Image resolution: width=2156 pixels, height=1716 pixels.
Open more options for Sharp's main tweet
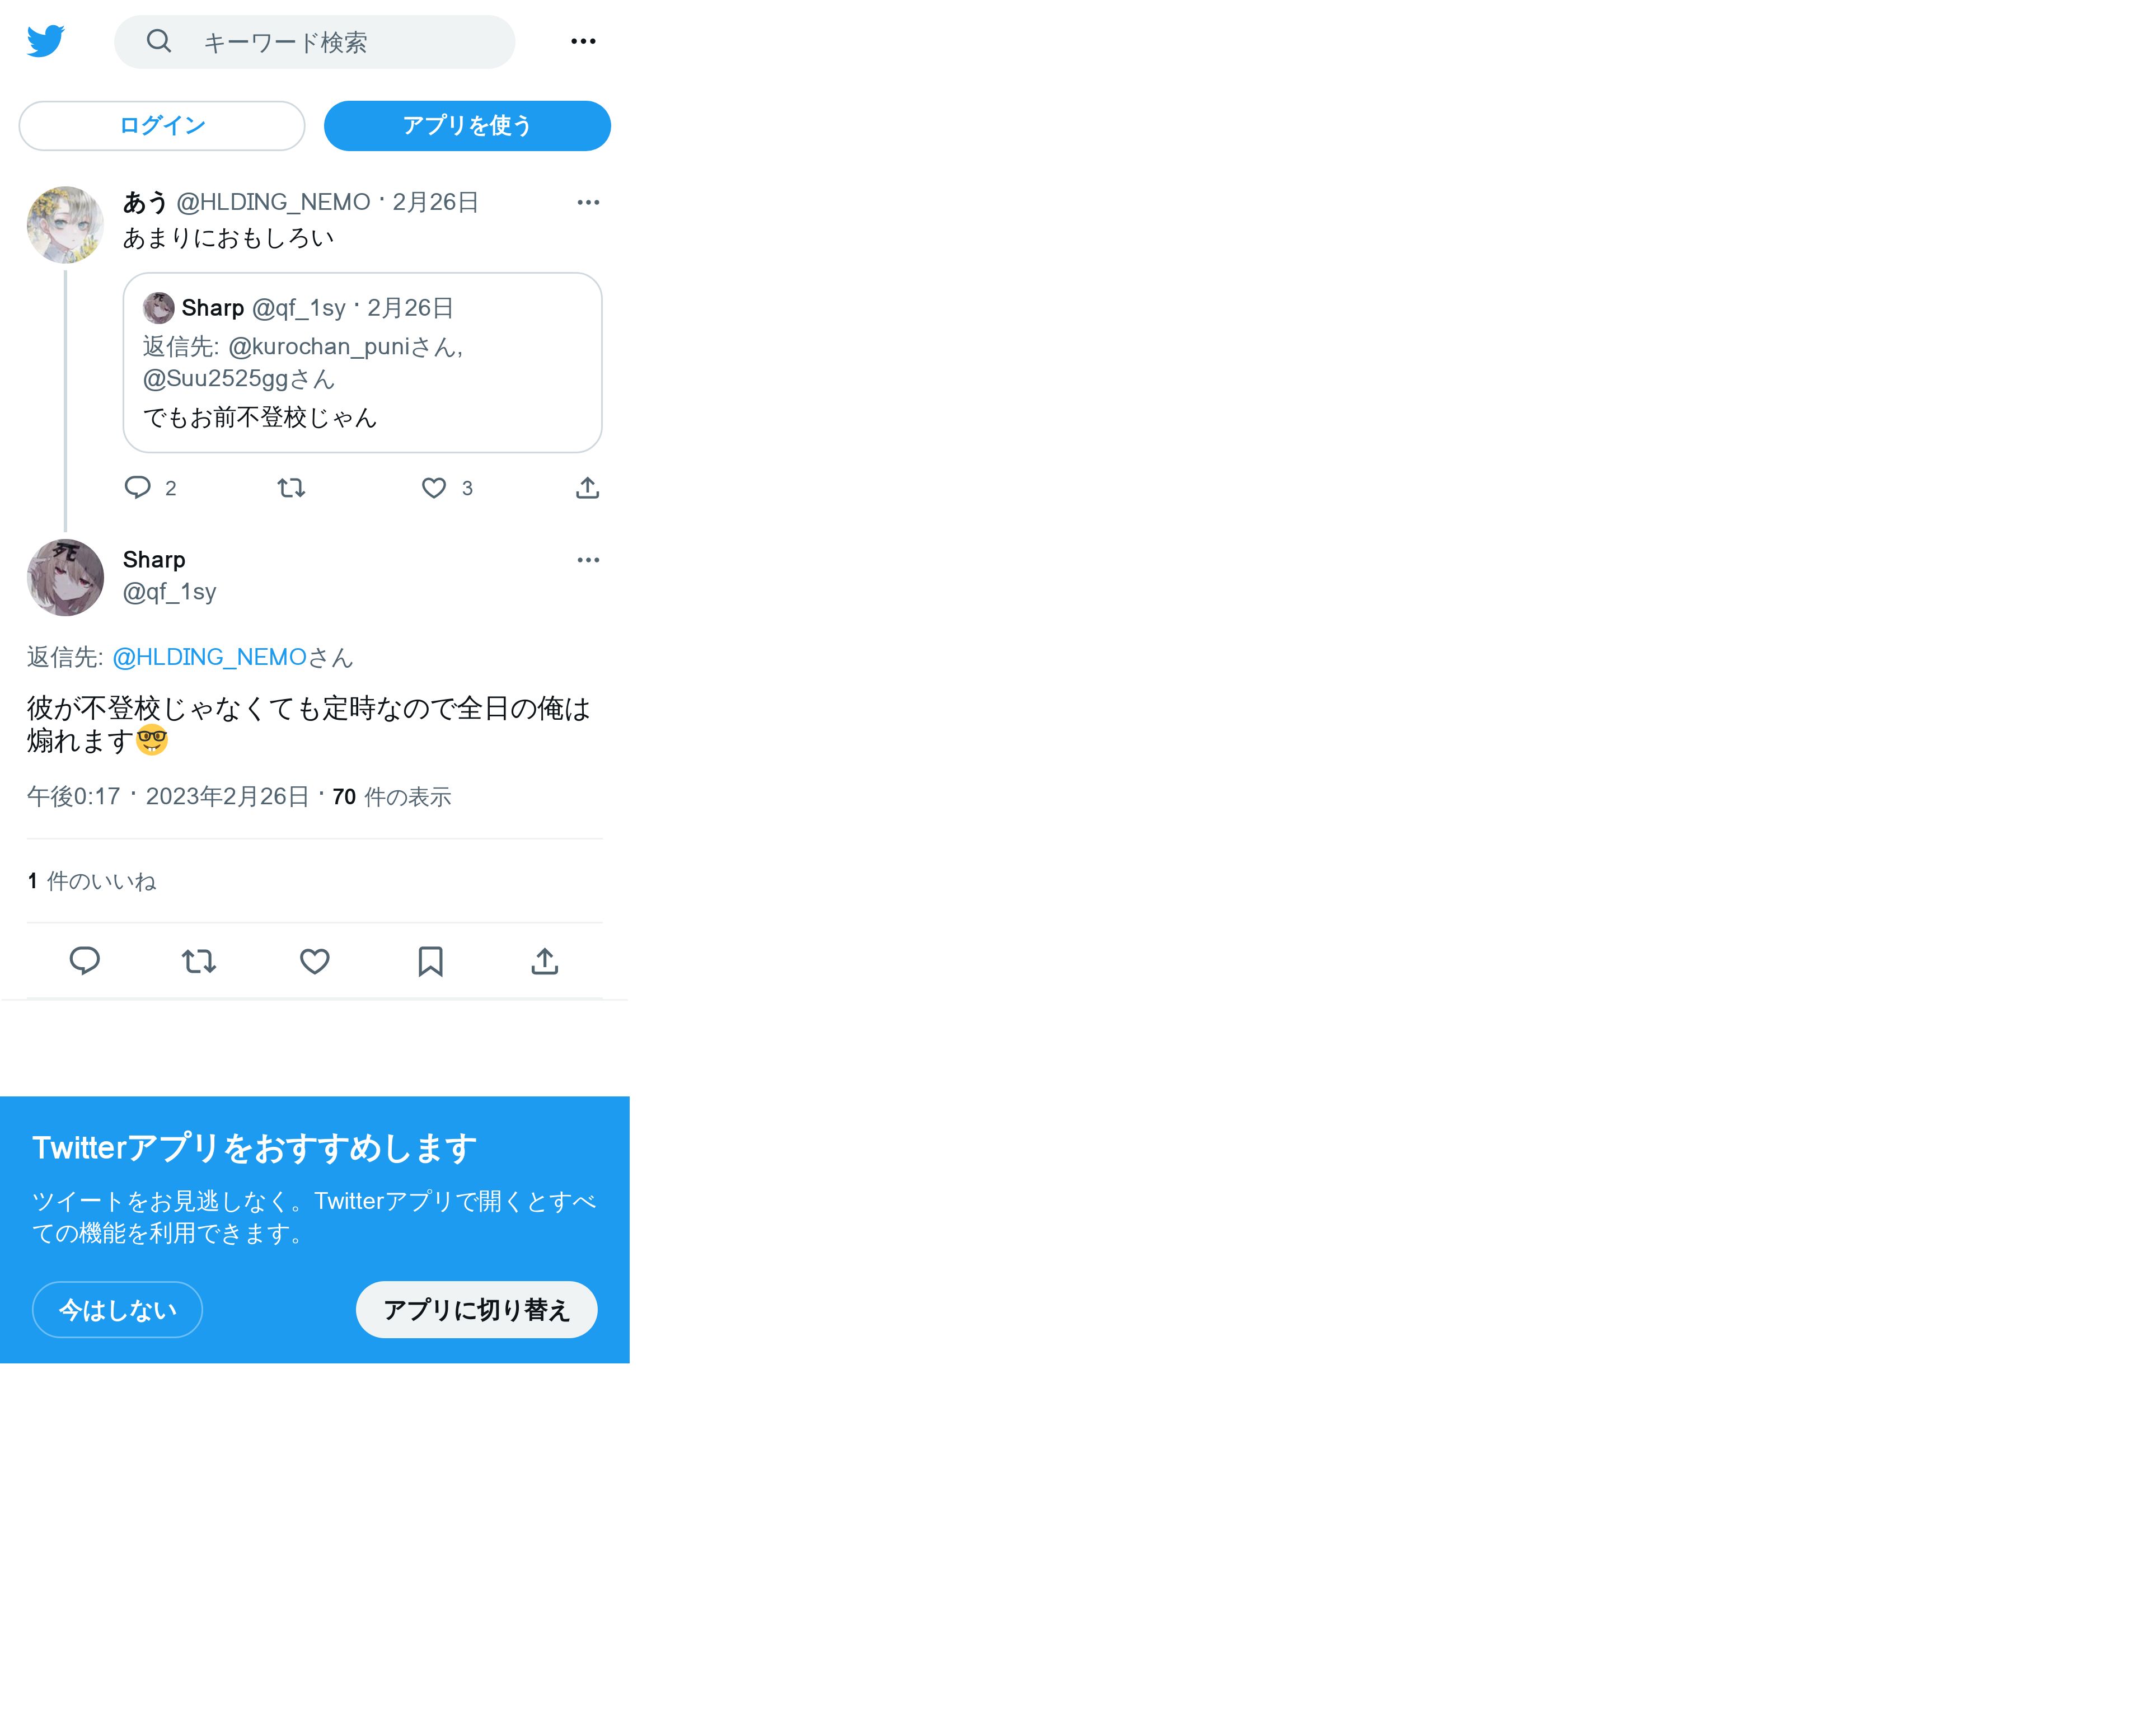coord(588,560)
